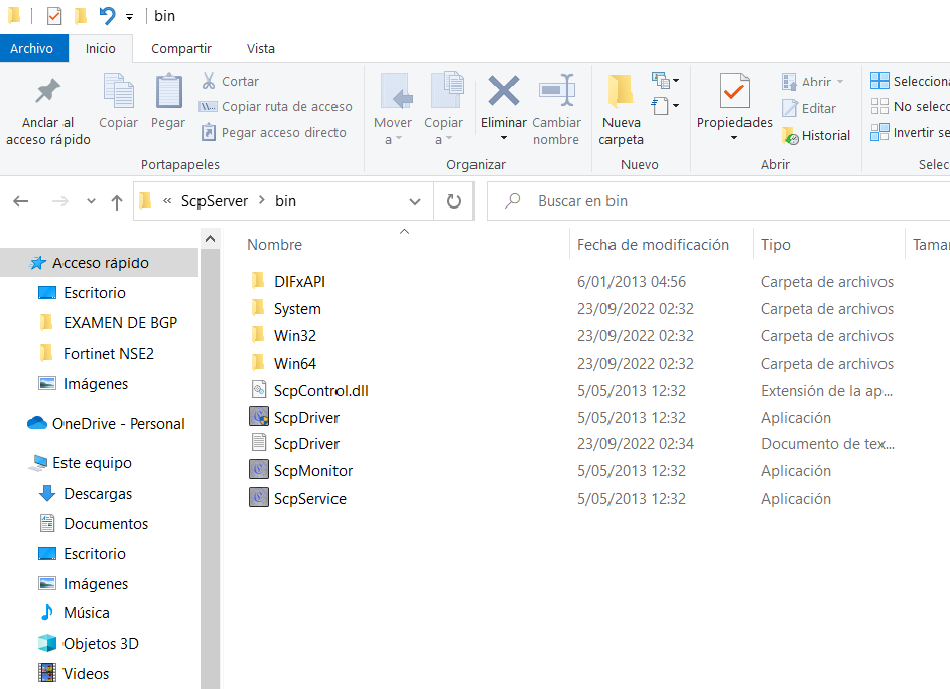Click Invertir selección icon
This screenshot has height=689, width=950.
tap(880, 132)
